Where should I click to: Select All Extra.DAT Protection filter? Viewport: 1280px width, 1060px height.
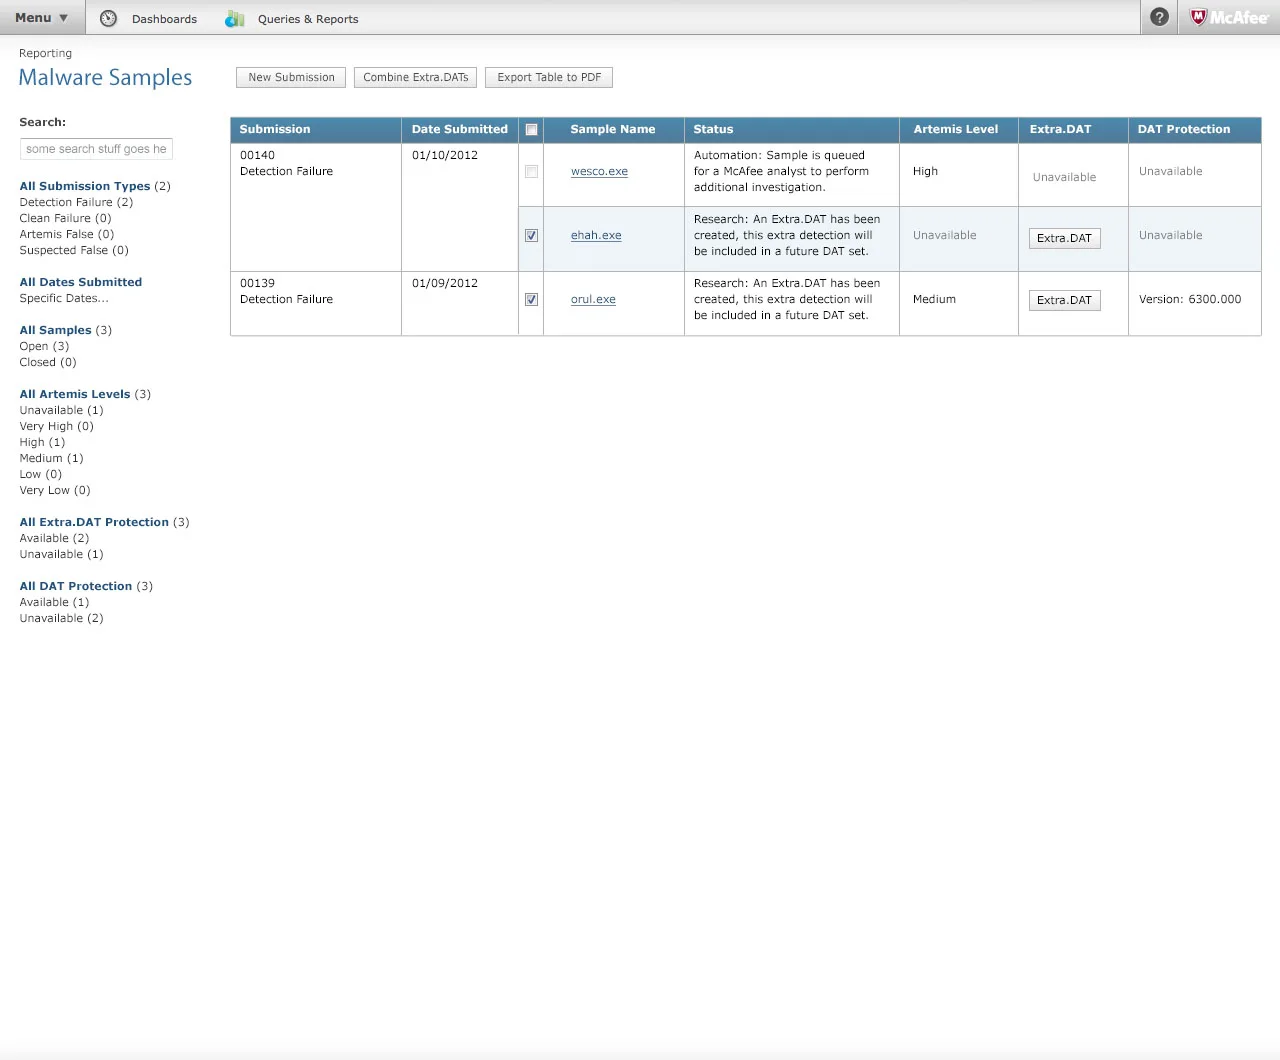point(94,522)
